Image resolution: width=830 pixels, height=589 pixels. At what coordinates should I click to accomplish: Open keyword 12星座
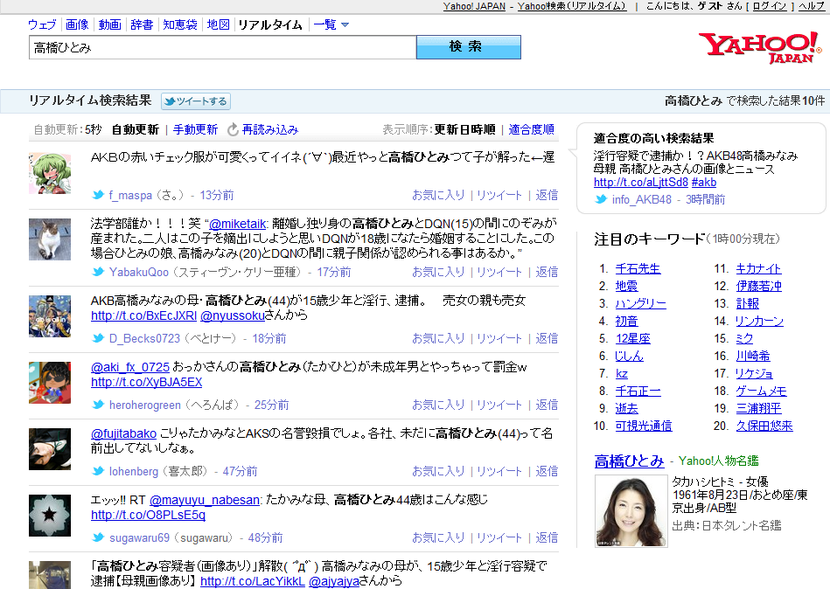pos(633,339)
